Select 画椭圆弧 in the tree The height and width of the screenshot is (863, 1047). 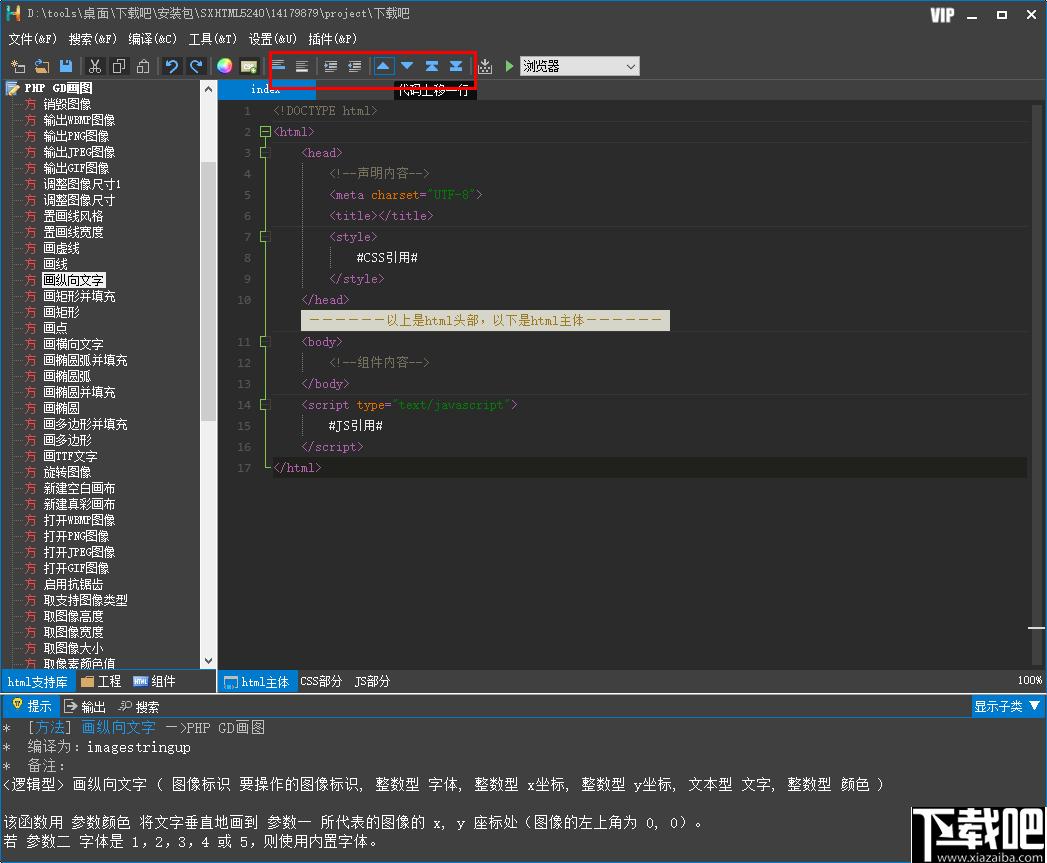pyautogui.click(x=67, y=377)
